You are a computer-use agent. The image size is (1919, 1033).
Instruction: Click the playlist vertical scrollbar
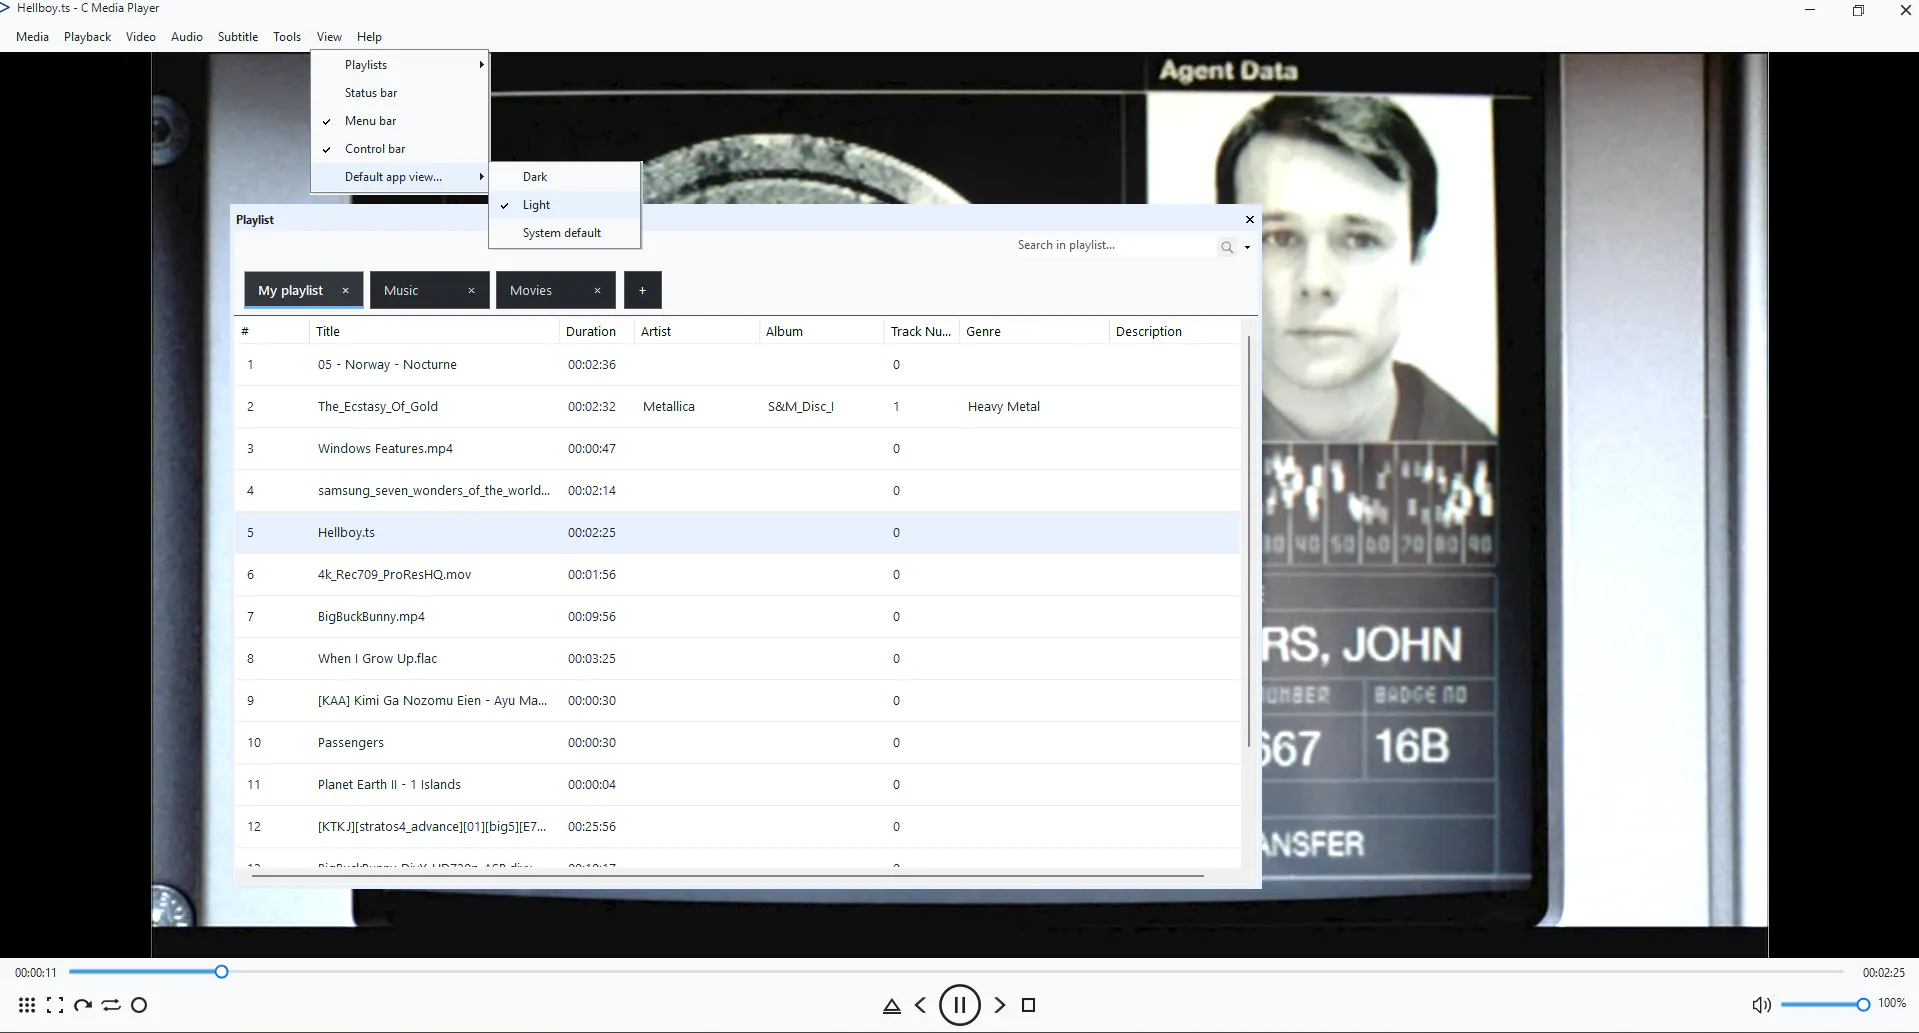pyautogui.click(x=1248, y=540)
